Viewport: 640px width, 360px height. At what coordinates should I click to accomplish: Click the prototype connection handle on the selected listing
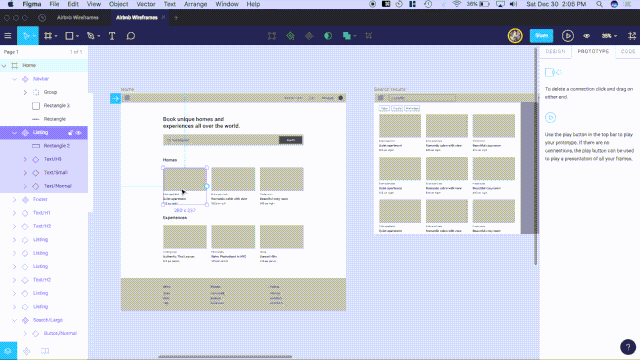click(207, 186)
